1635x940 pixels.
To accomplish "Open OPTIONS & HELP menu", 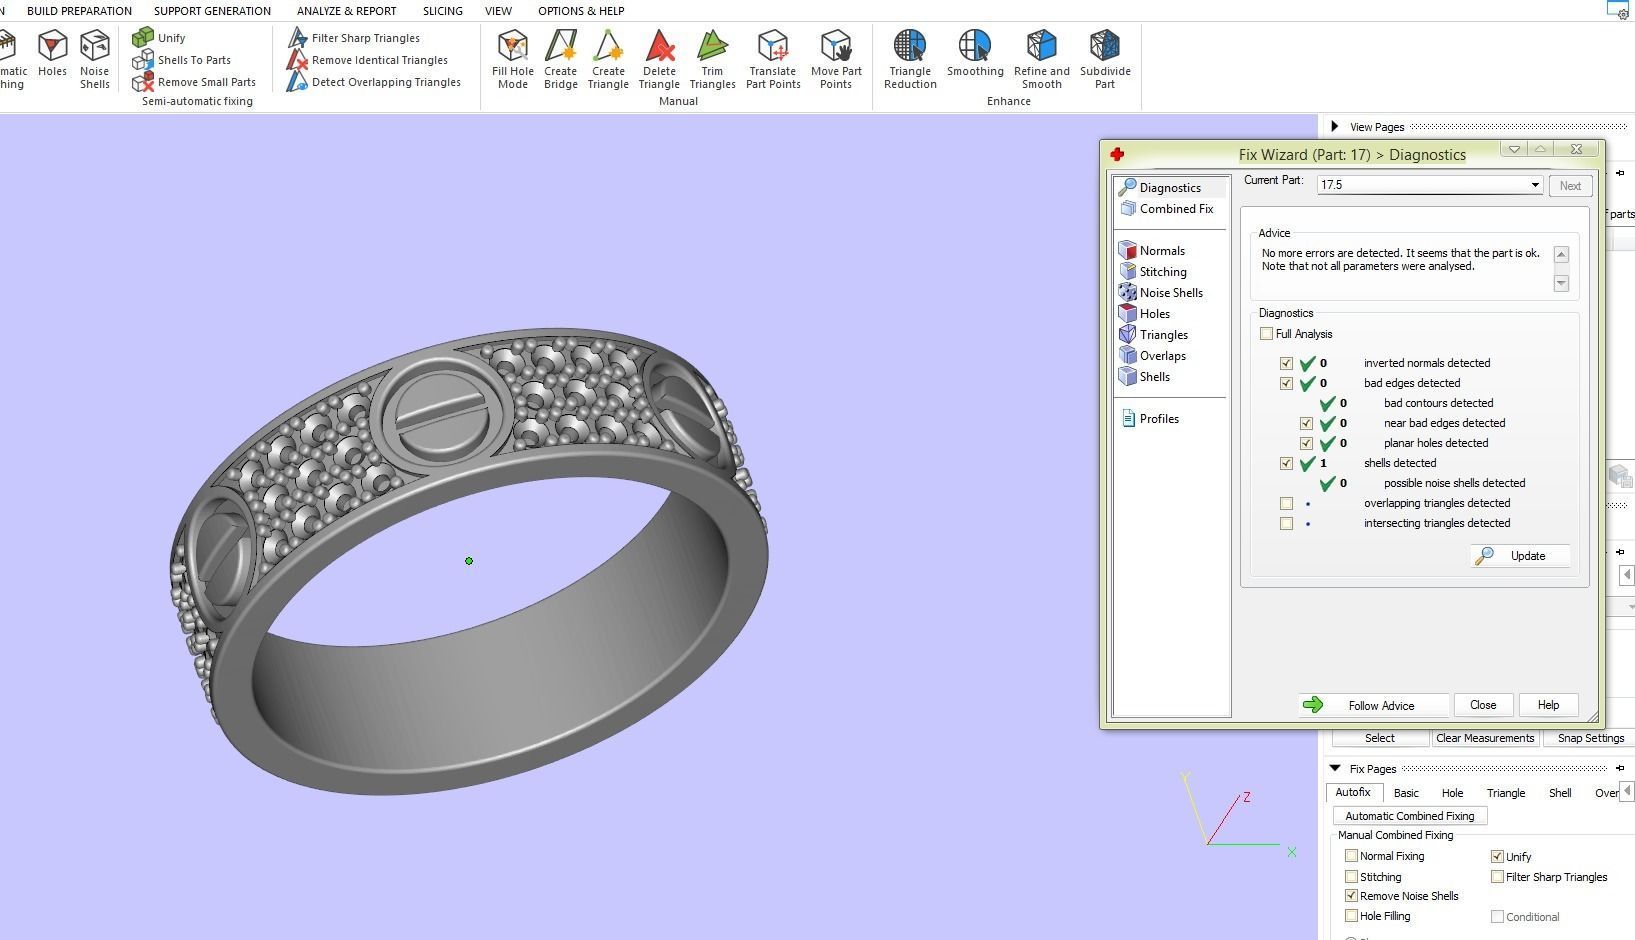I will (x=581, y=11).
